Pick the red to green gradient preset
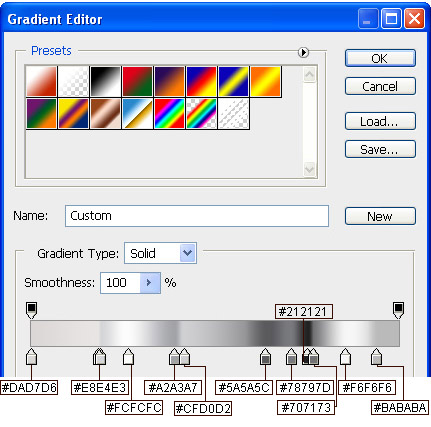Viewport: 431px width, 427px height. tap(137, 81)
